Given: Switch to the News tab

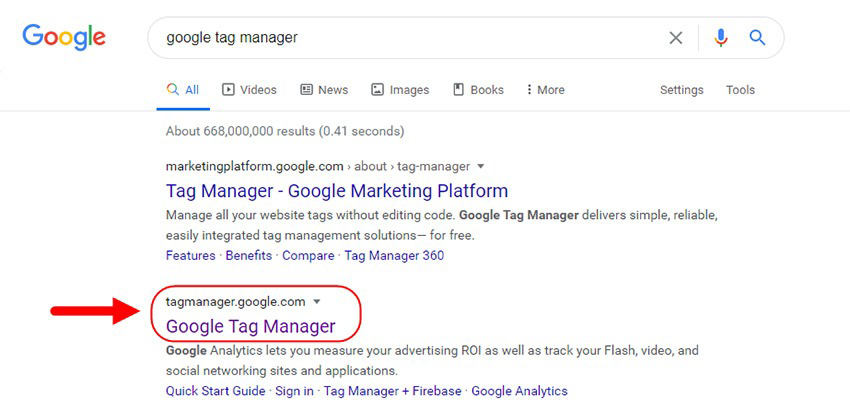Looking at the screenshot, I should point(324,90).
